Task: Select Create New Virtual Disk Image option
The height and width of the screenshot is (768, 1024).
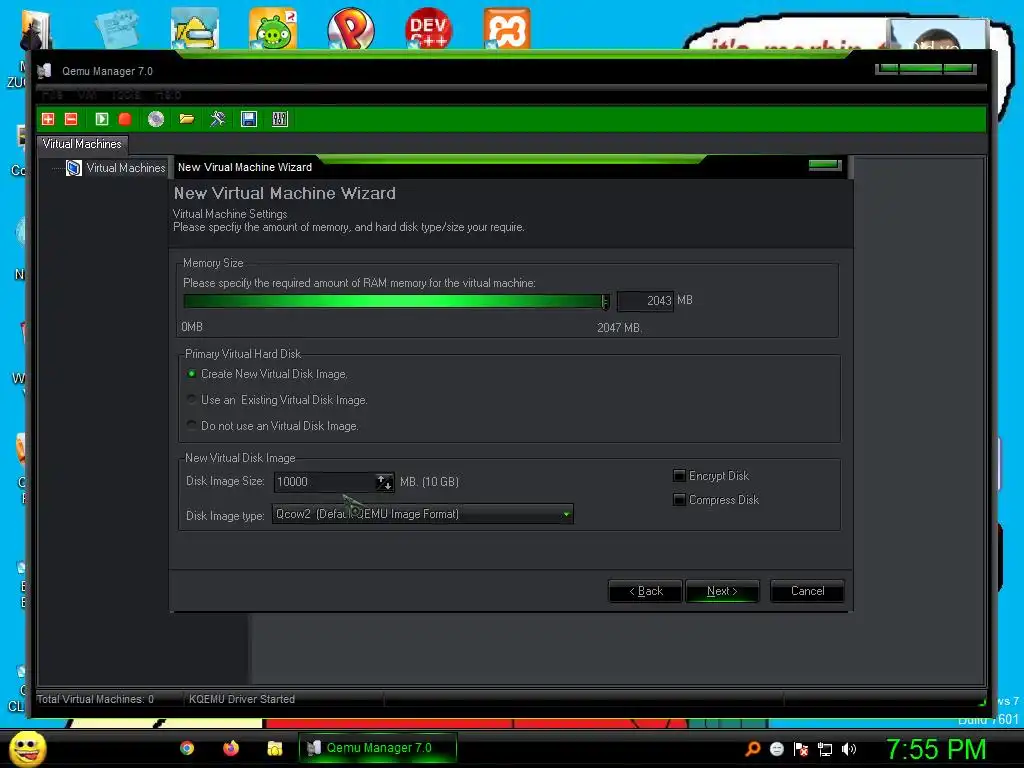Action: (267, 374)
